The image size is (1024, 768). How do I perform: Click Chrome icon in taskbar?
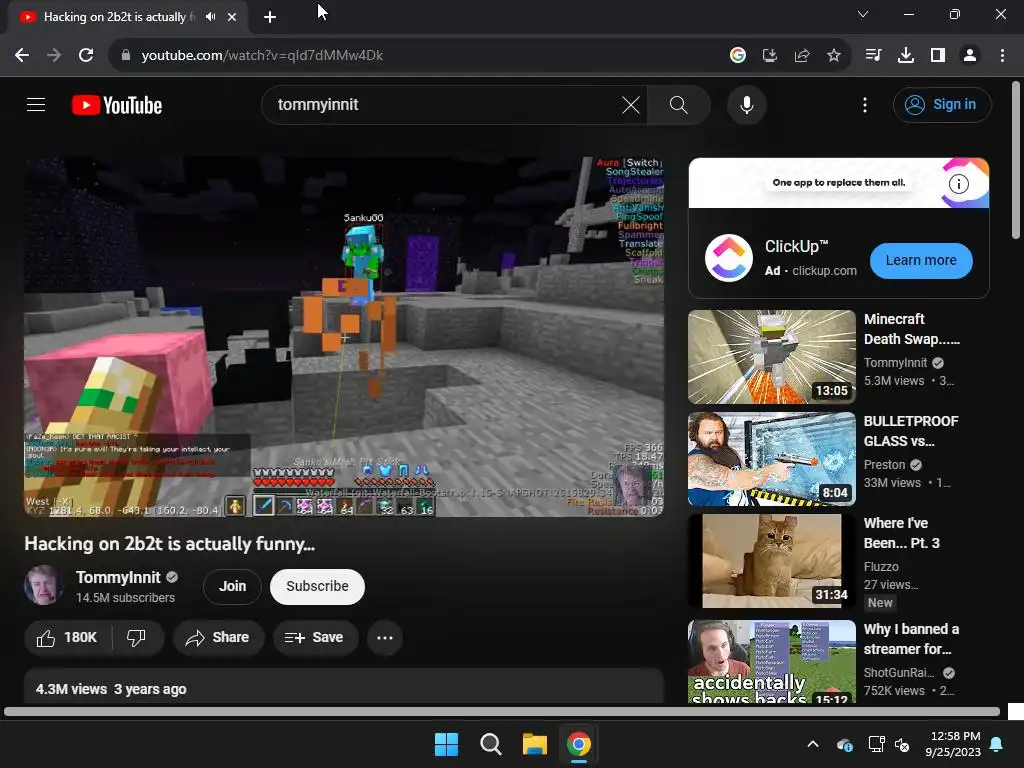coord(579,744)
